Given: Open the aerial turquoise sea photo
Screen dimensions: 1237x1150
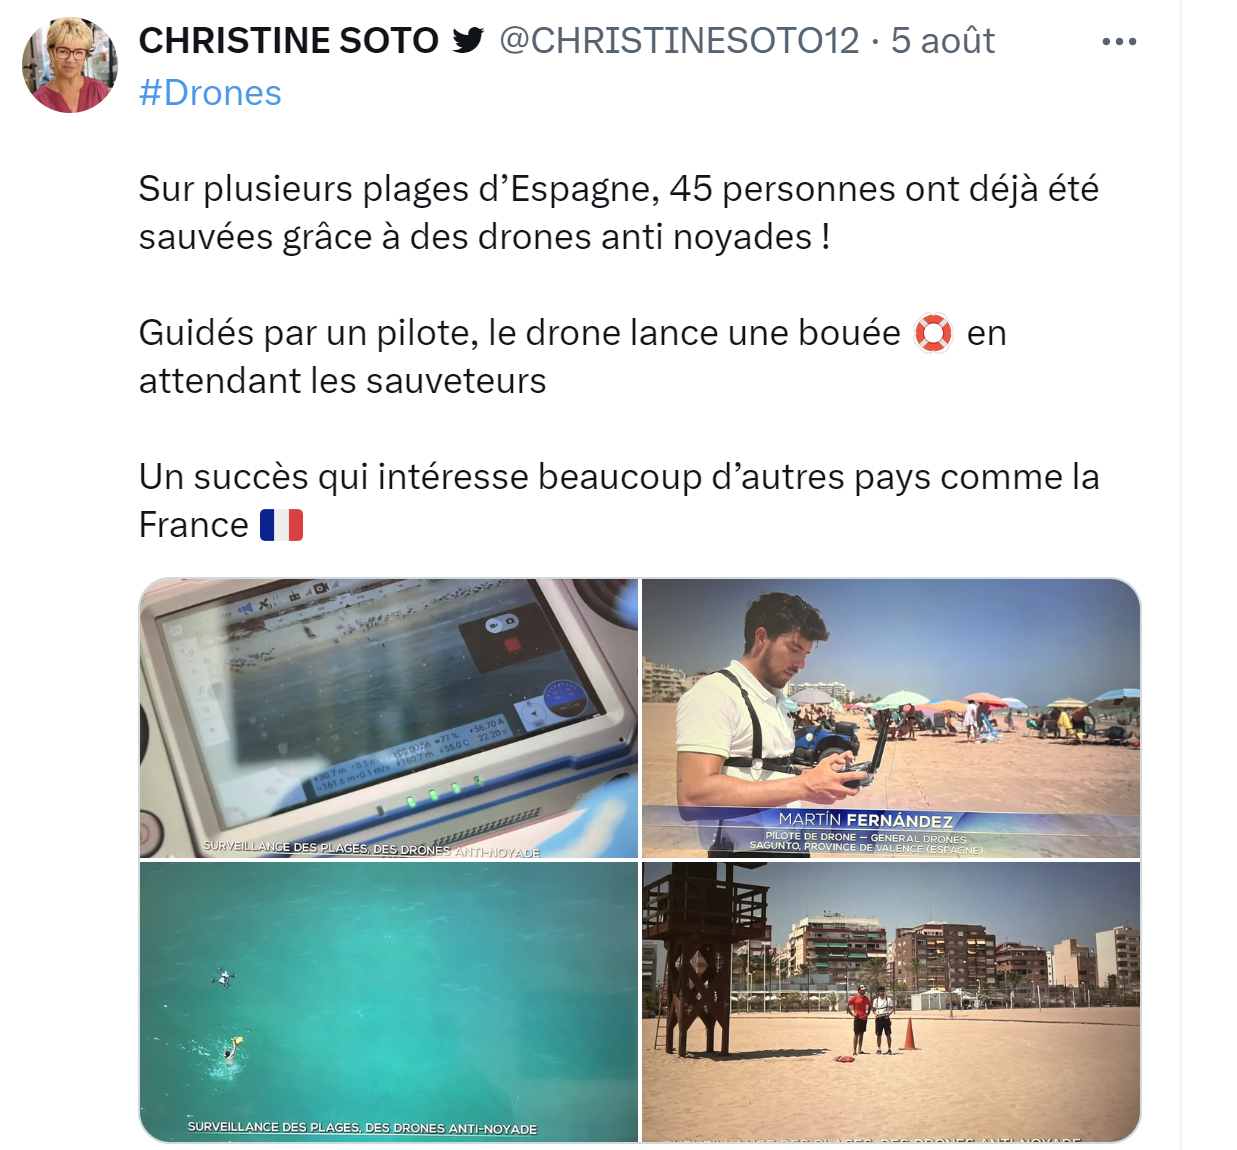Looking at the screenshot, I should pyautogui.click(x=389, y=1001).
